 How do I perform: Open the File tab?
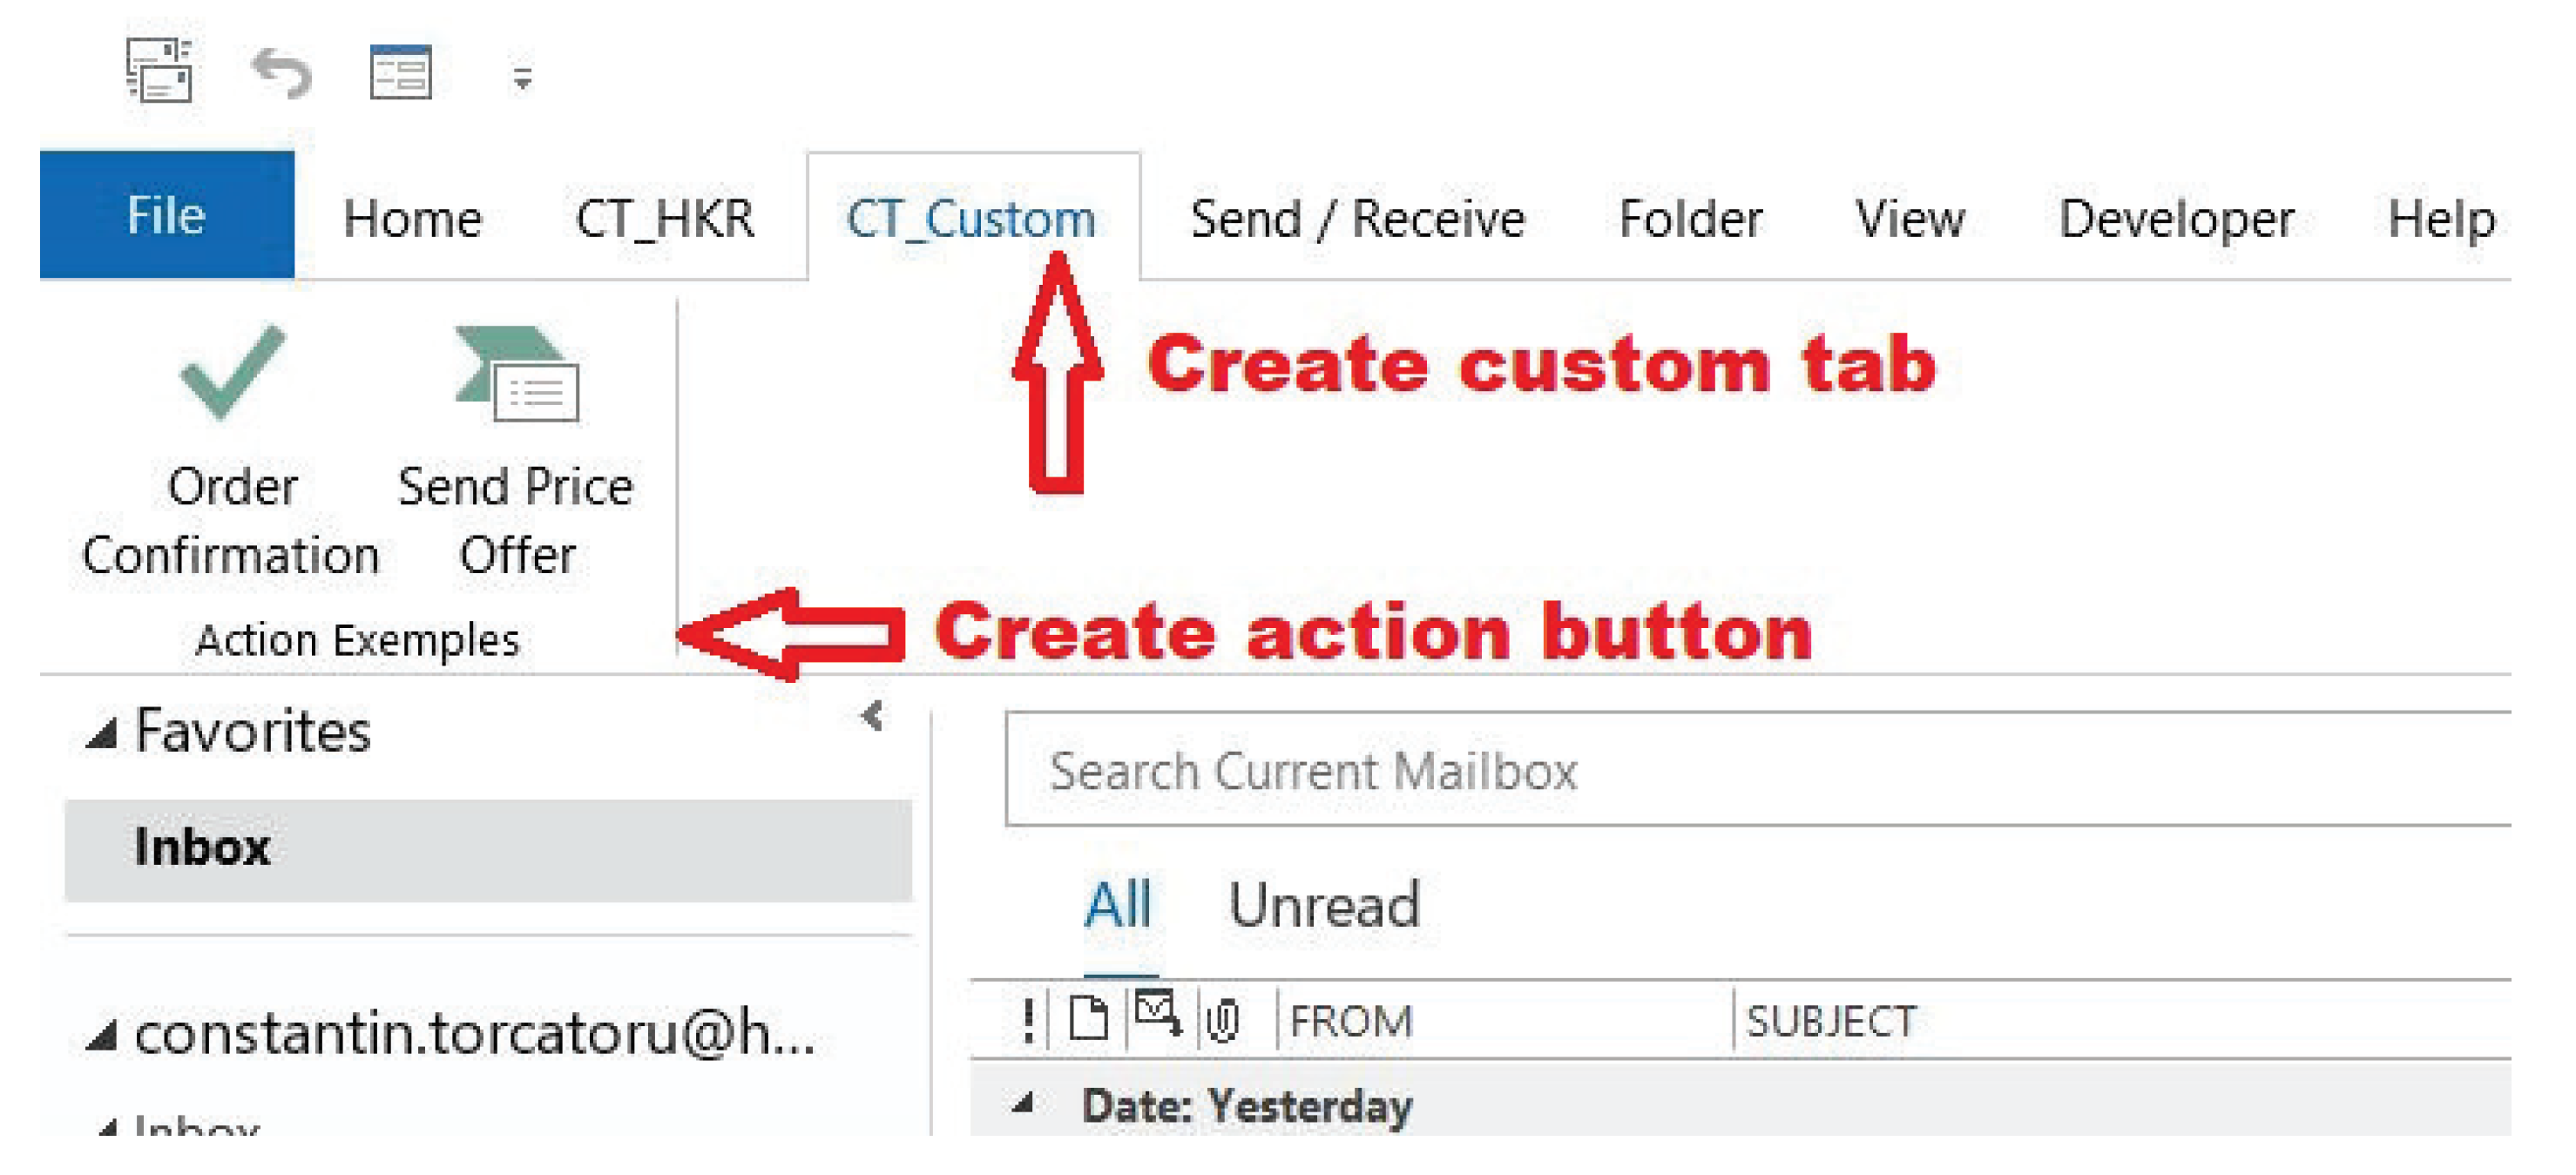167,215
